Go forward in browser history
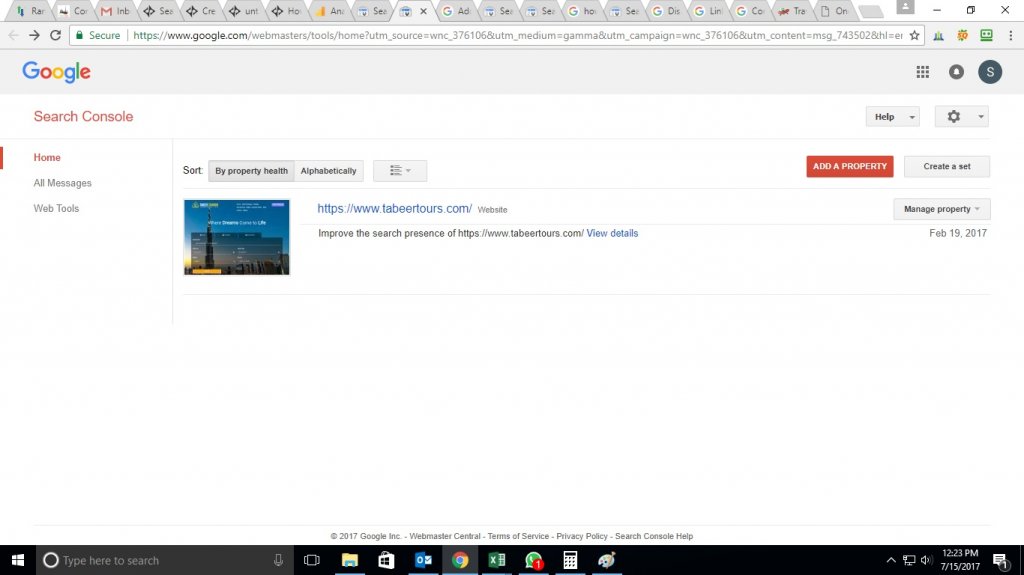Image resolution: width=1024 pixels, height=575 pixels. (x=34, y=35)
